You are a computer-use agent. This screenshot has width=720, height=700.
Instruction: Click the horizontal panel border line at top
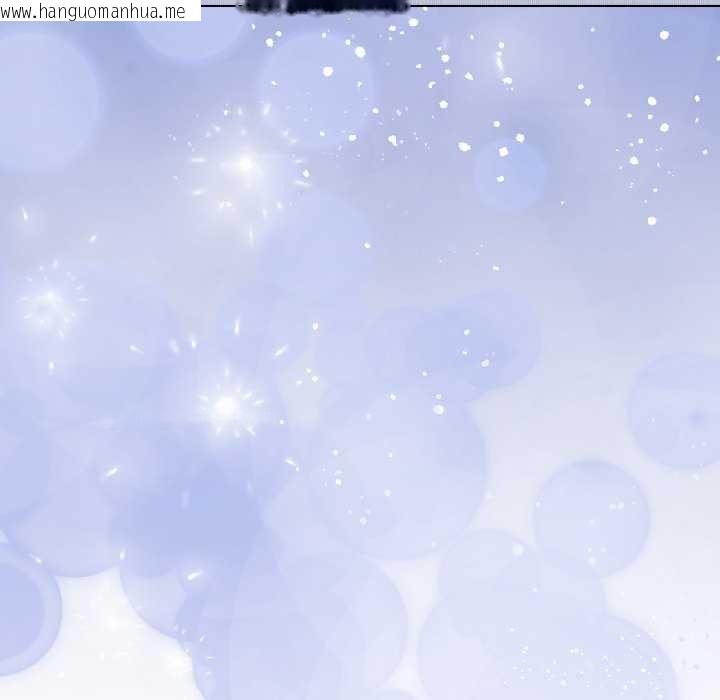560,5
